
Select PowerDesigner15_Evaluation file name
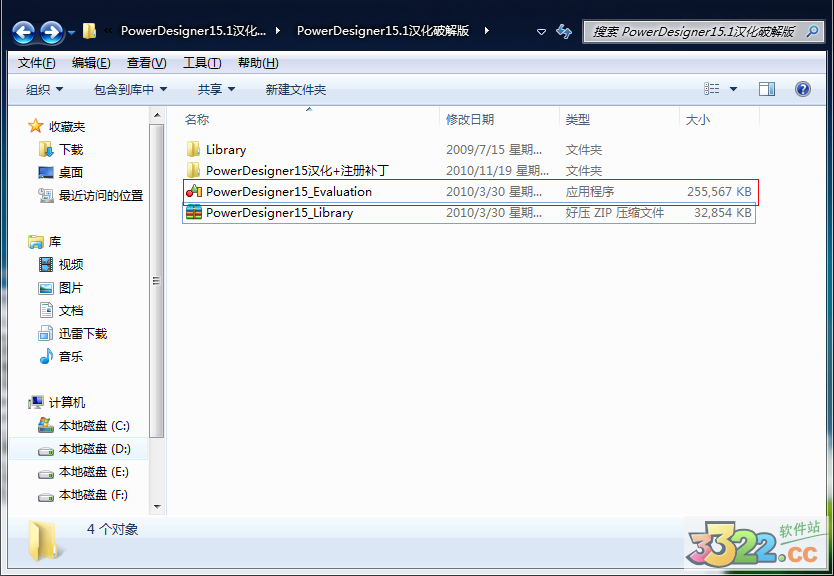click(x=289, y=191)
